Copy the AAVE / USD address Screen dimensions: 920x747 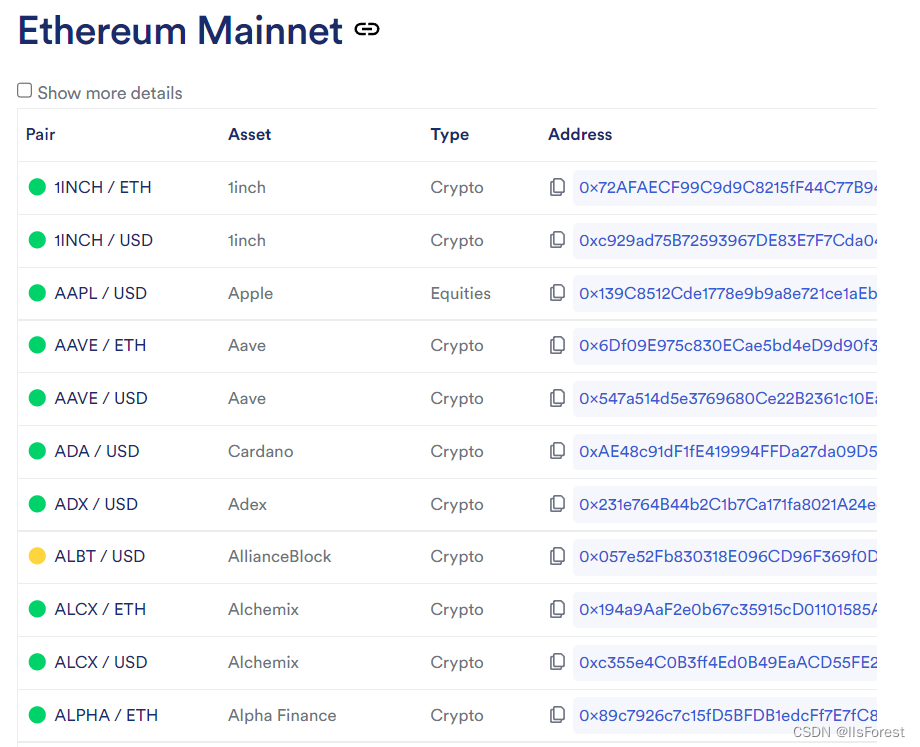coord(557,398)
